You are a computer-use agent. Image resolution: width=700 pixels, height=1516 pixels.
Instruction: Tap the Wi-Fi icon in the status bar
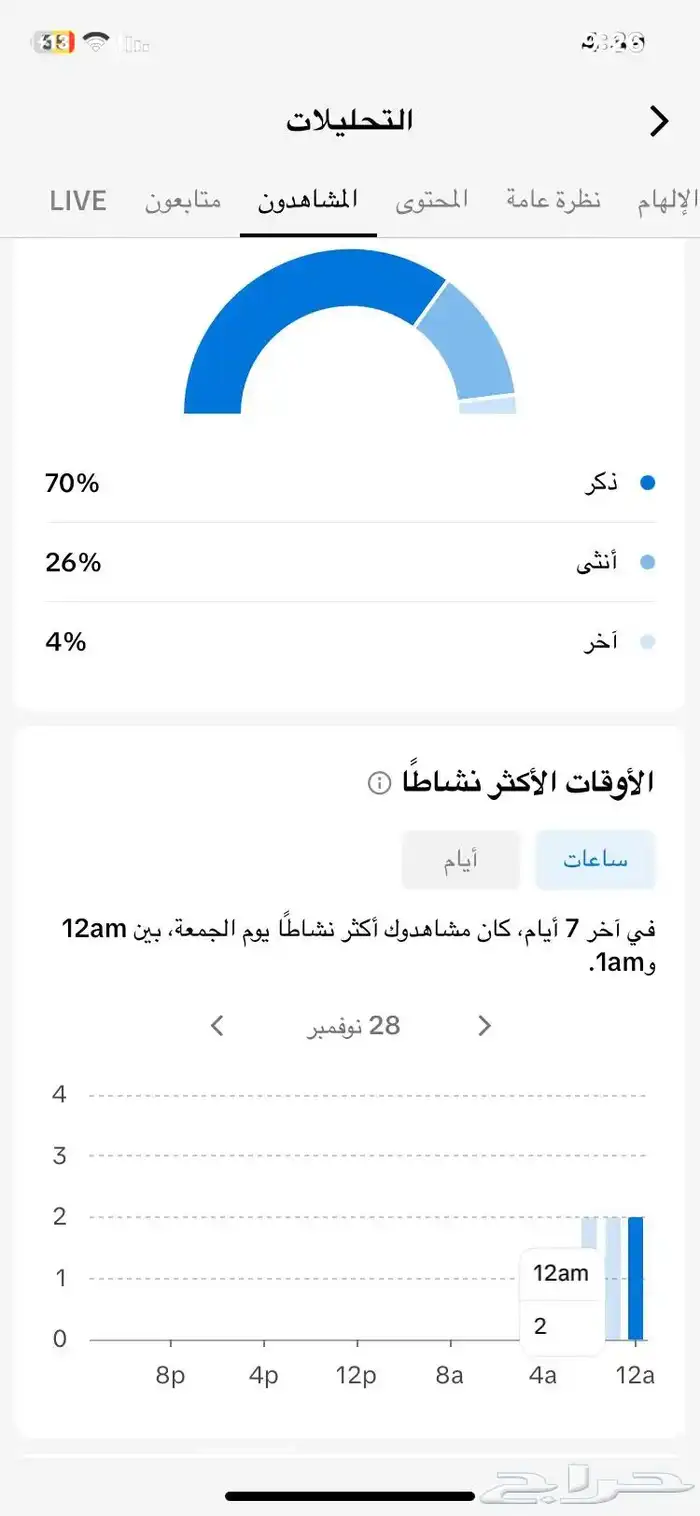pyautogui.click(x=96, y=42)
